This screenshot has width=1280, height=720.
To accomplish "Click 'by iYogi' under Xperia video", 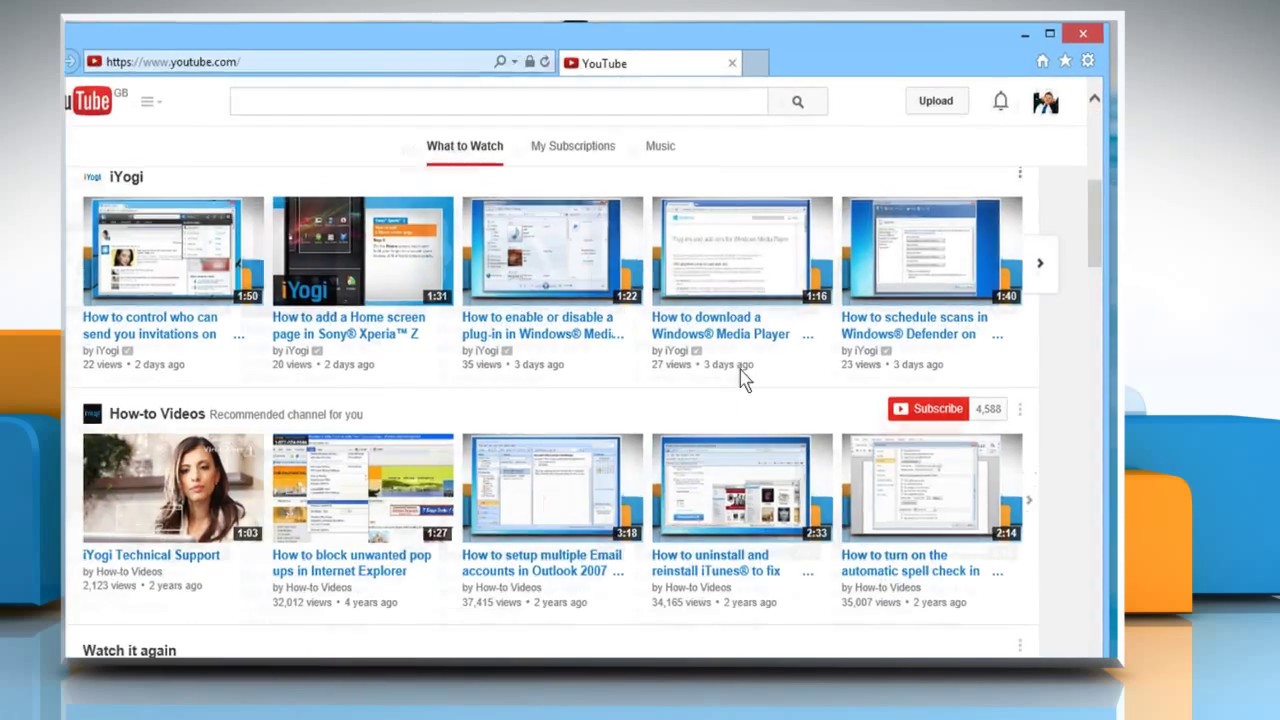I will (x=290, y=351).
